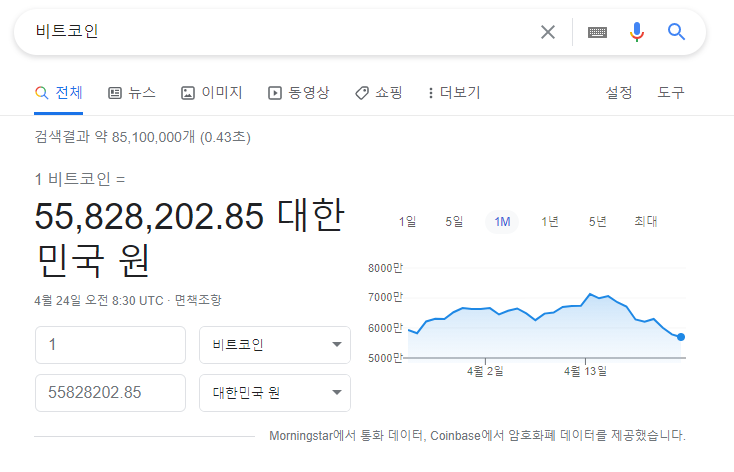Click the 5000만 chart axis label
The width and height of the screenshot is (734, 472).
(x=385, y=358)
